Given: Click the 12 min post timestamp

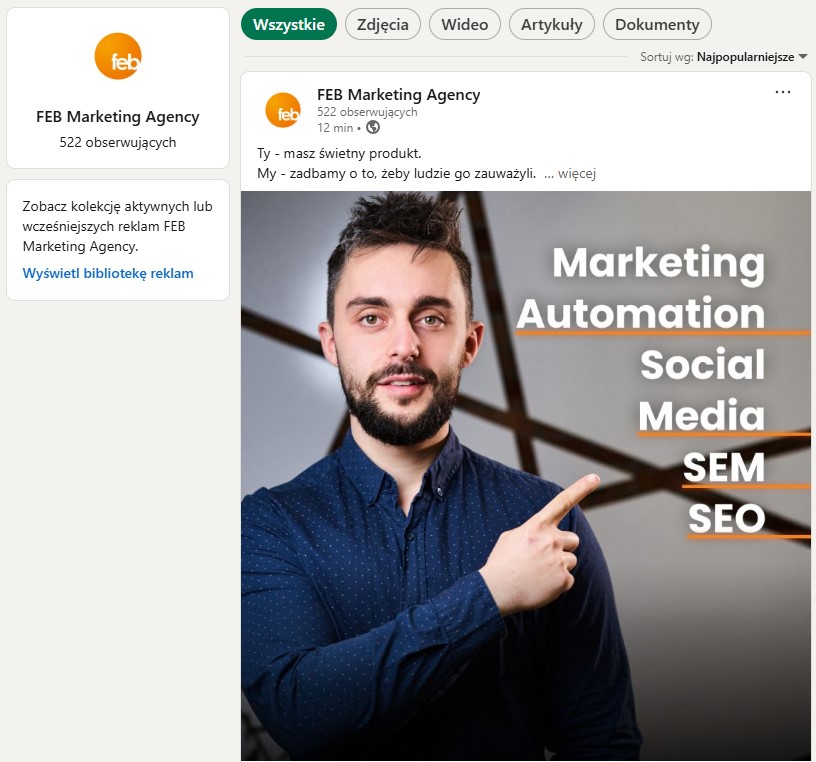Looking at the screenshot, I should coord(335,128).
